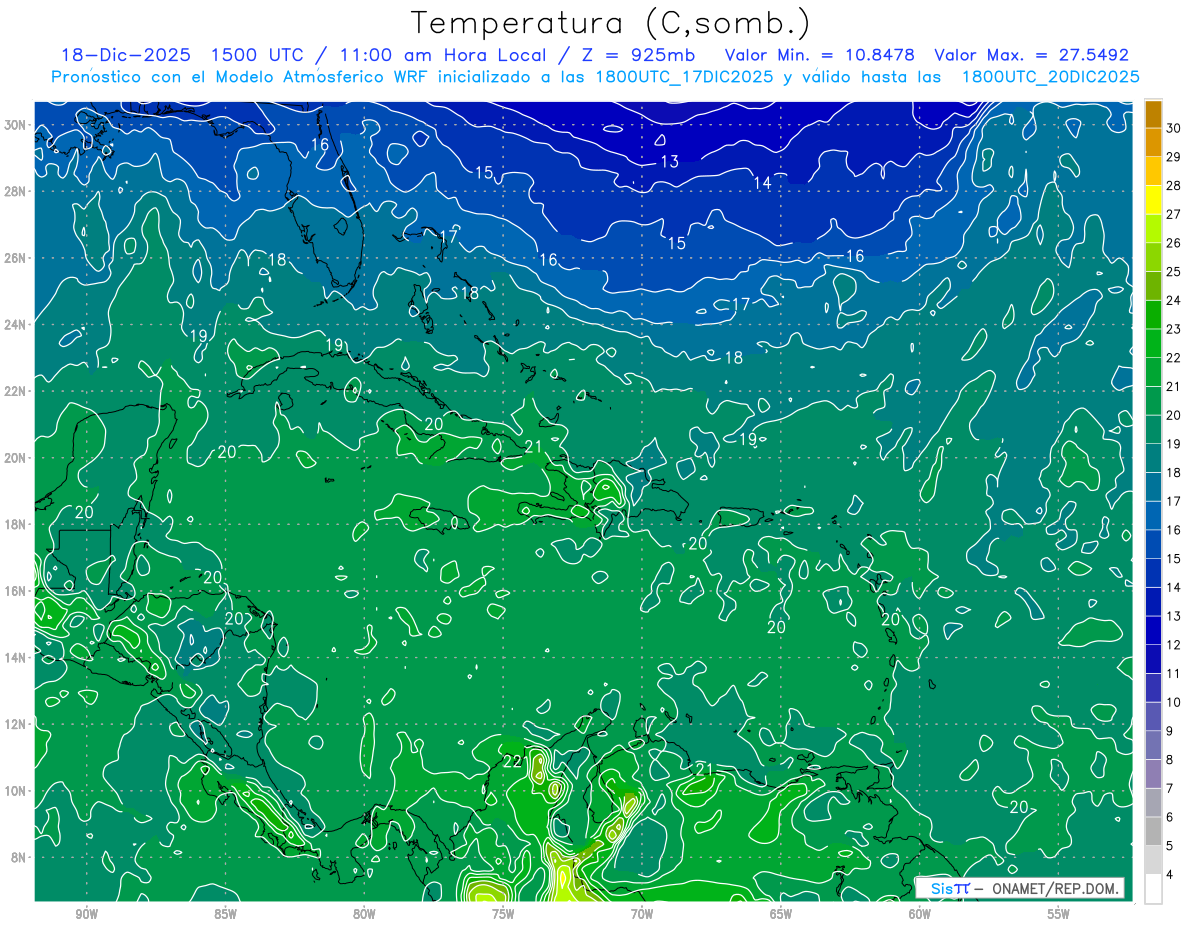Click the 24N latitude axis label
1200x927 pixels.
16,324
